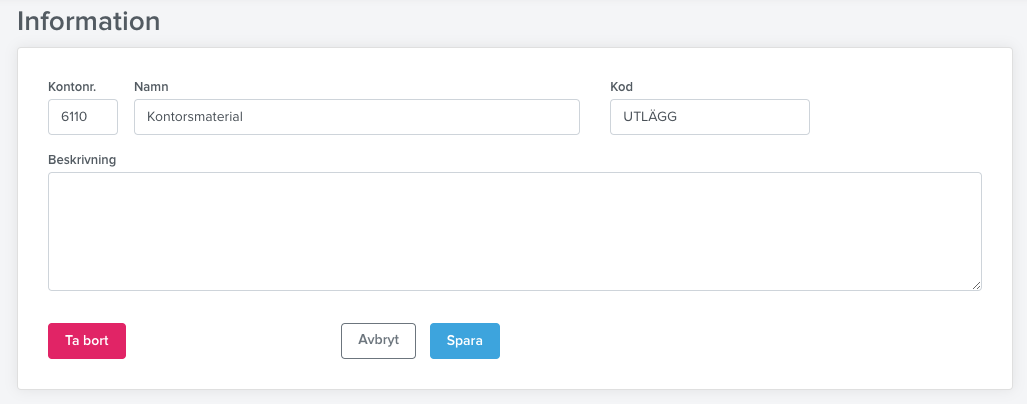Focus the Kontonr. field containing 6110

coord(83,117)
